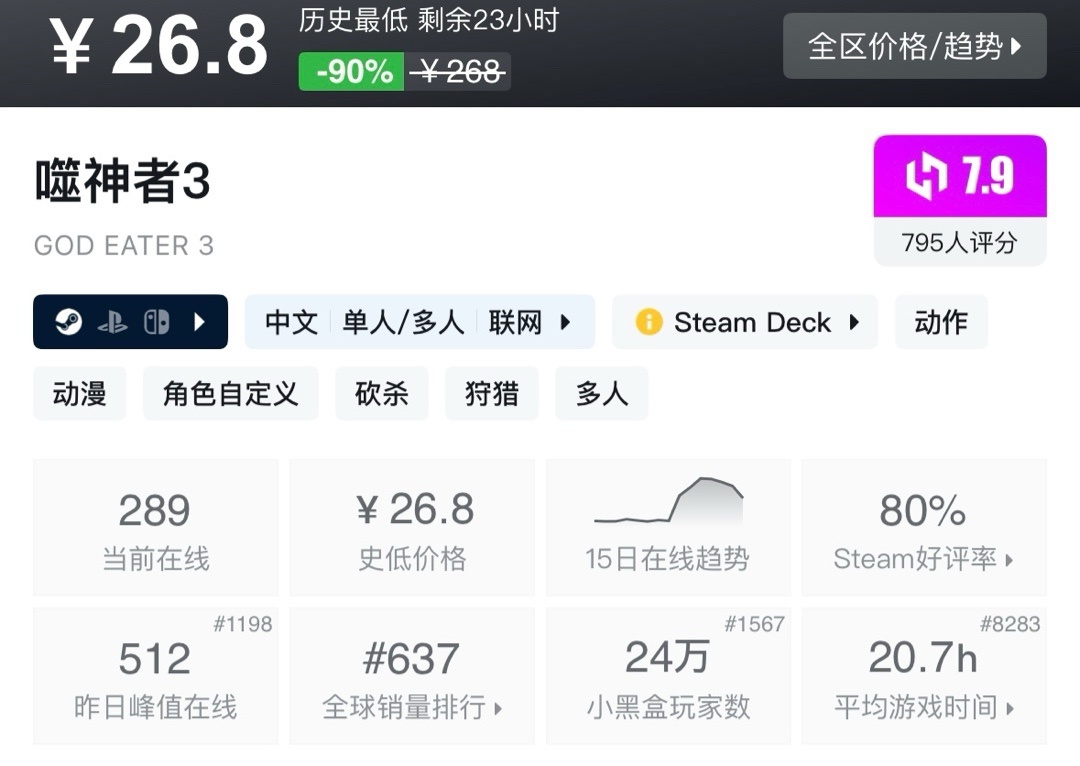
Task: Click the #1198 rank label
Action: (242, 624)
